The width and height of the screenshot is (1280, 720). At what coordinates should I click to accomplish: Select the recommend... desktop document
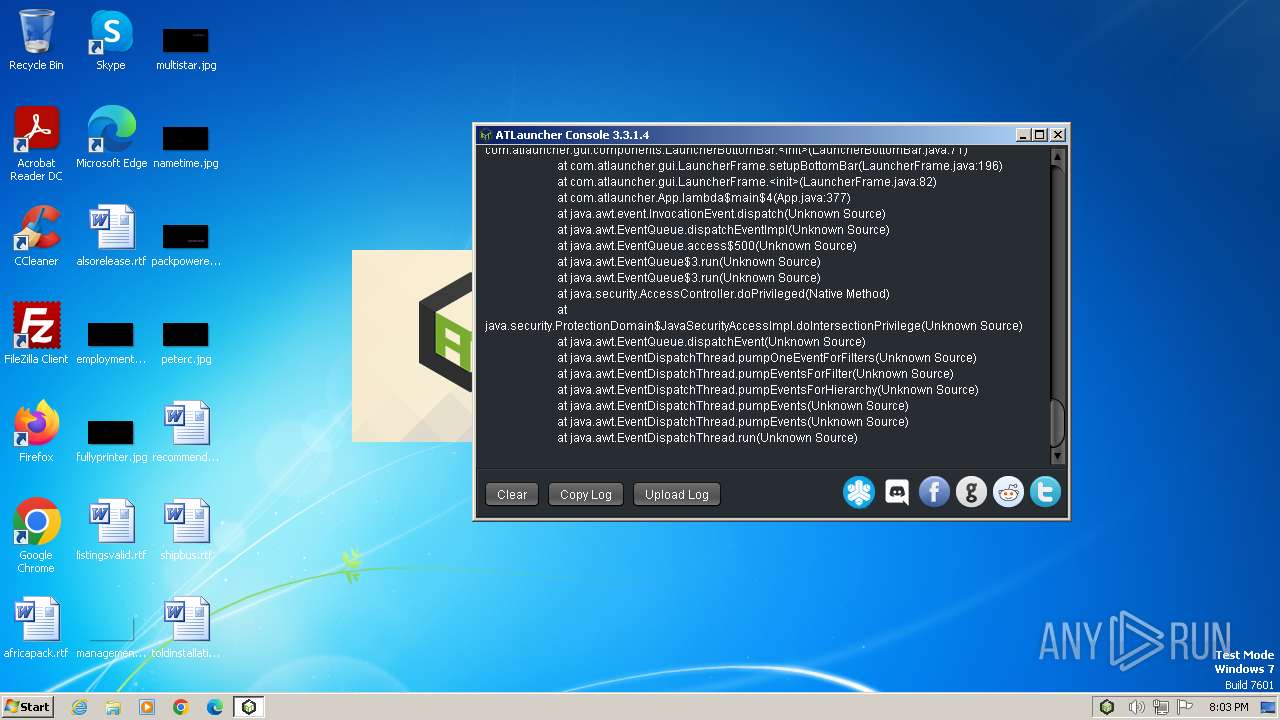pos(186,432)
